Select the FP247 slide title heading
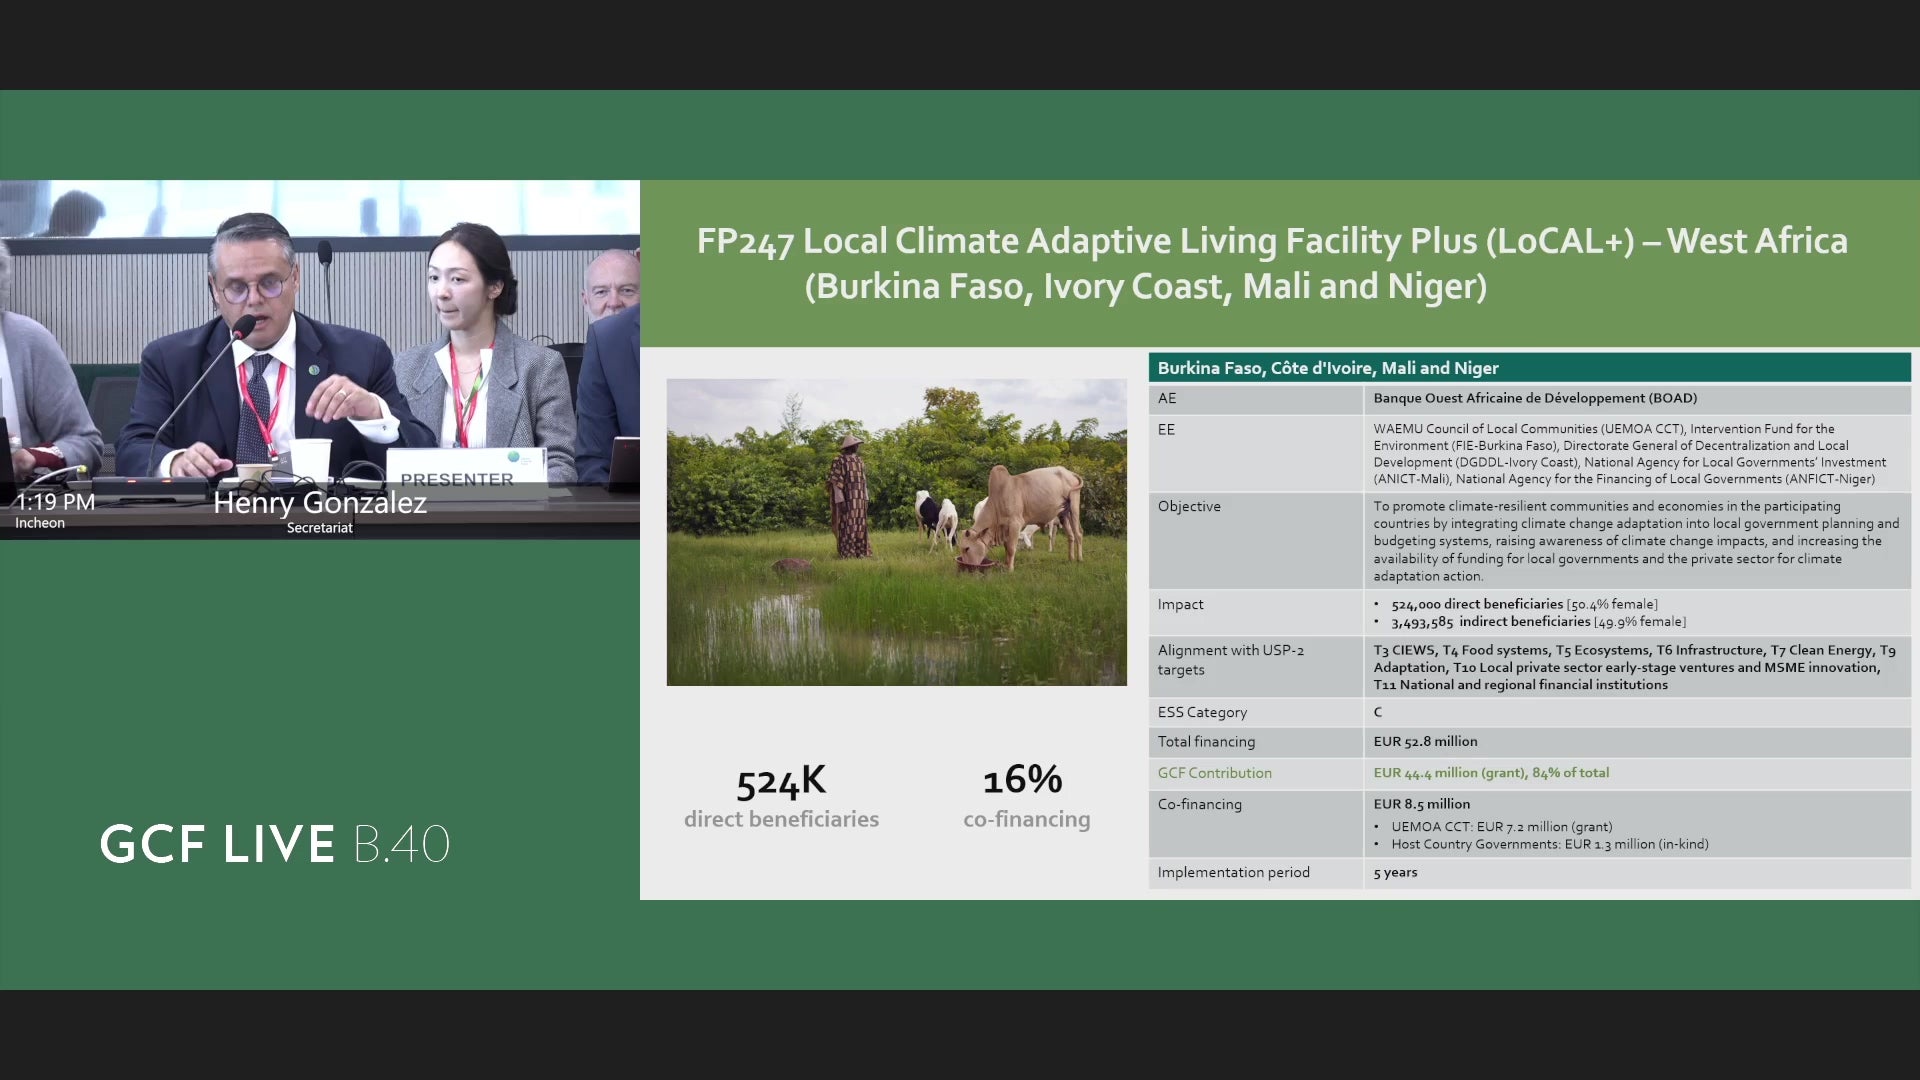Screen dimensions: 1920x1080 point(1272,263)
